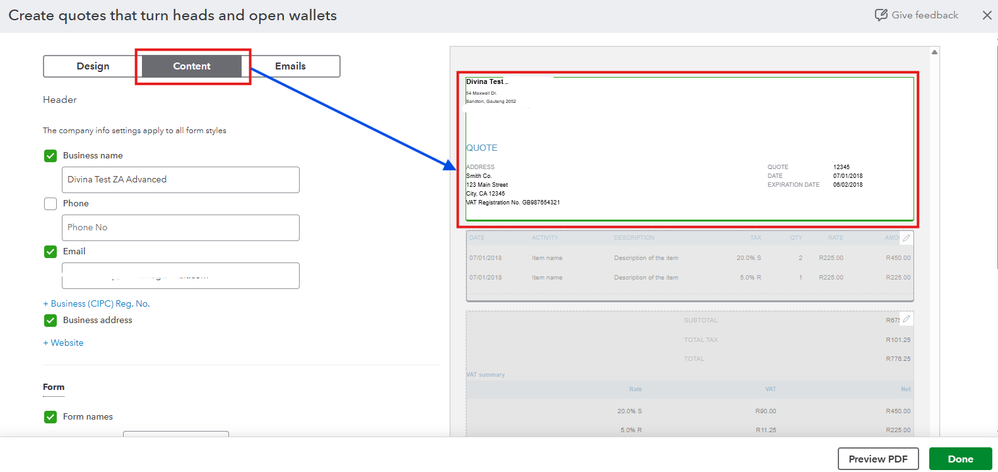Screen dimensions: 998x472
Task: Edit the item table section pencil icon
Action: 906,238
